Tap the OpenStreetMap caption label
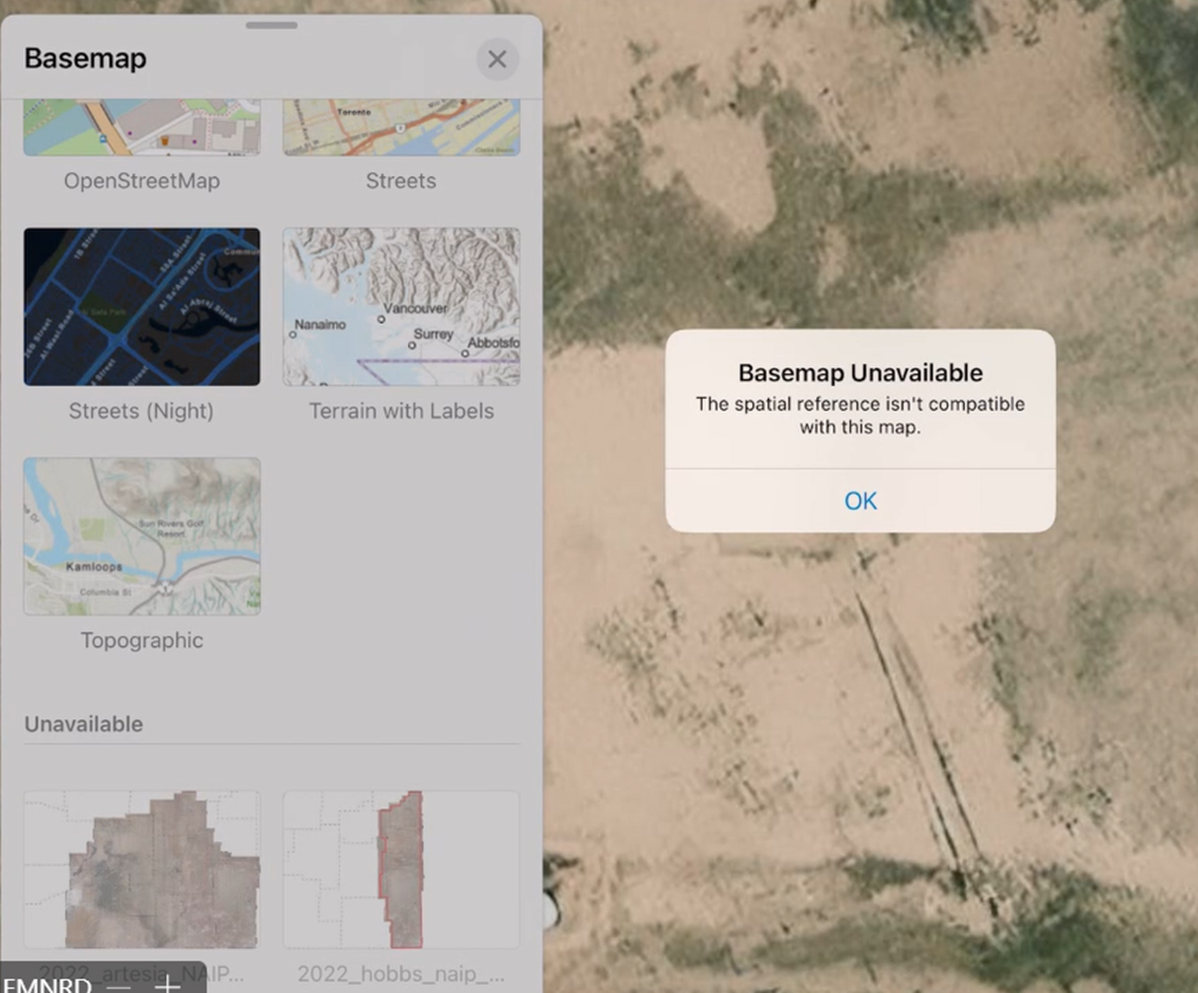 coord(141,181)
